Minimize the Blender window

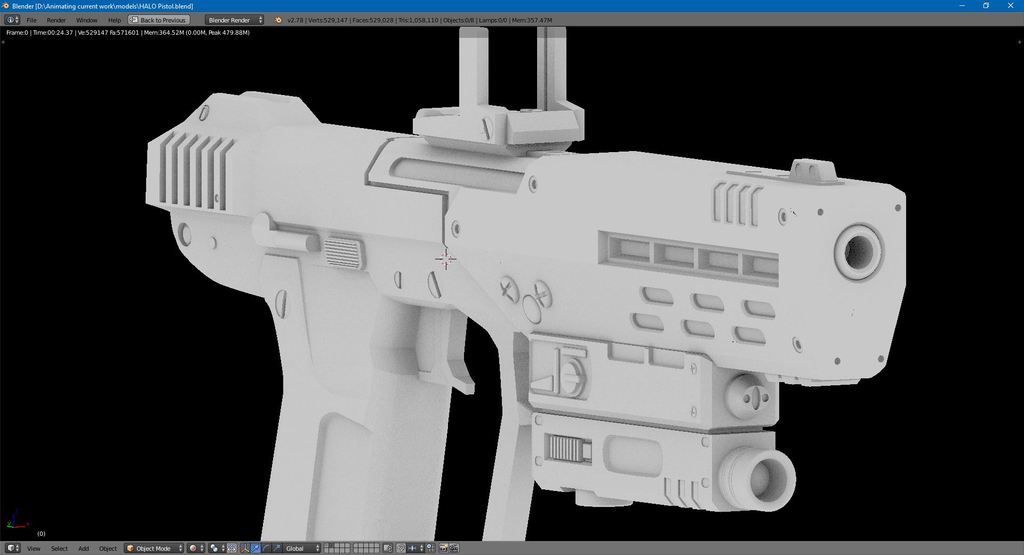[x=962, y=5]
